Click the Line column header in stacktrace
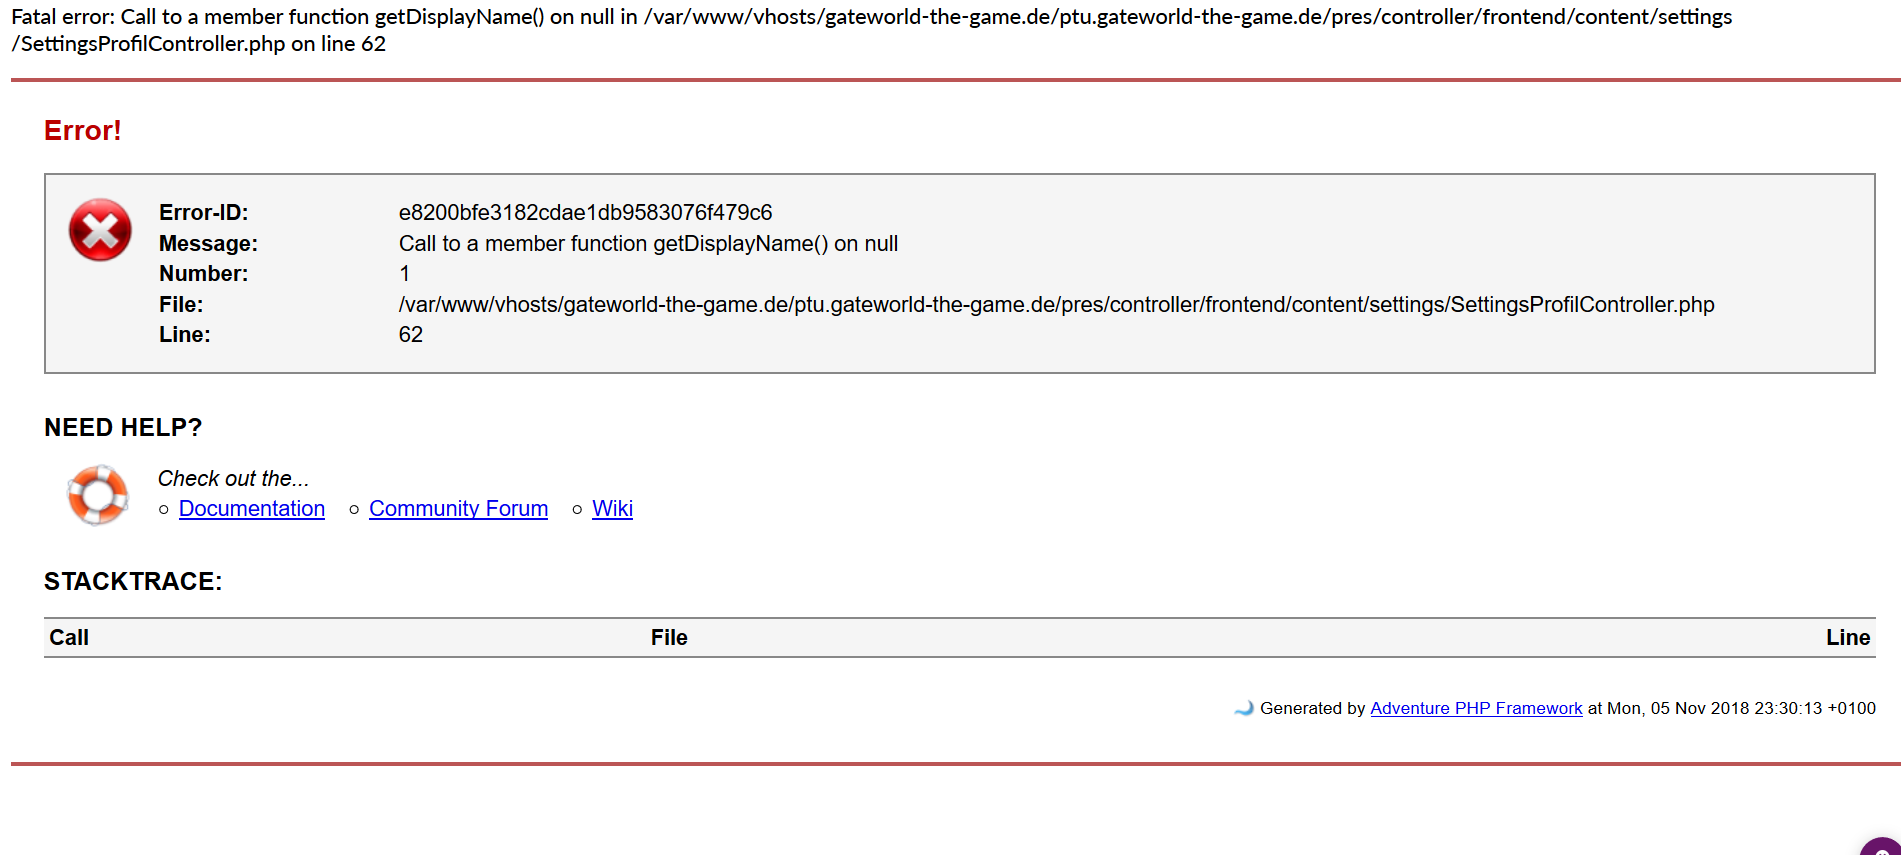Screen dimensions: 1901x855 pos(1847,638)
